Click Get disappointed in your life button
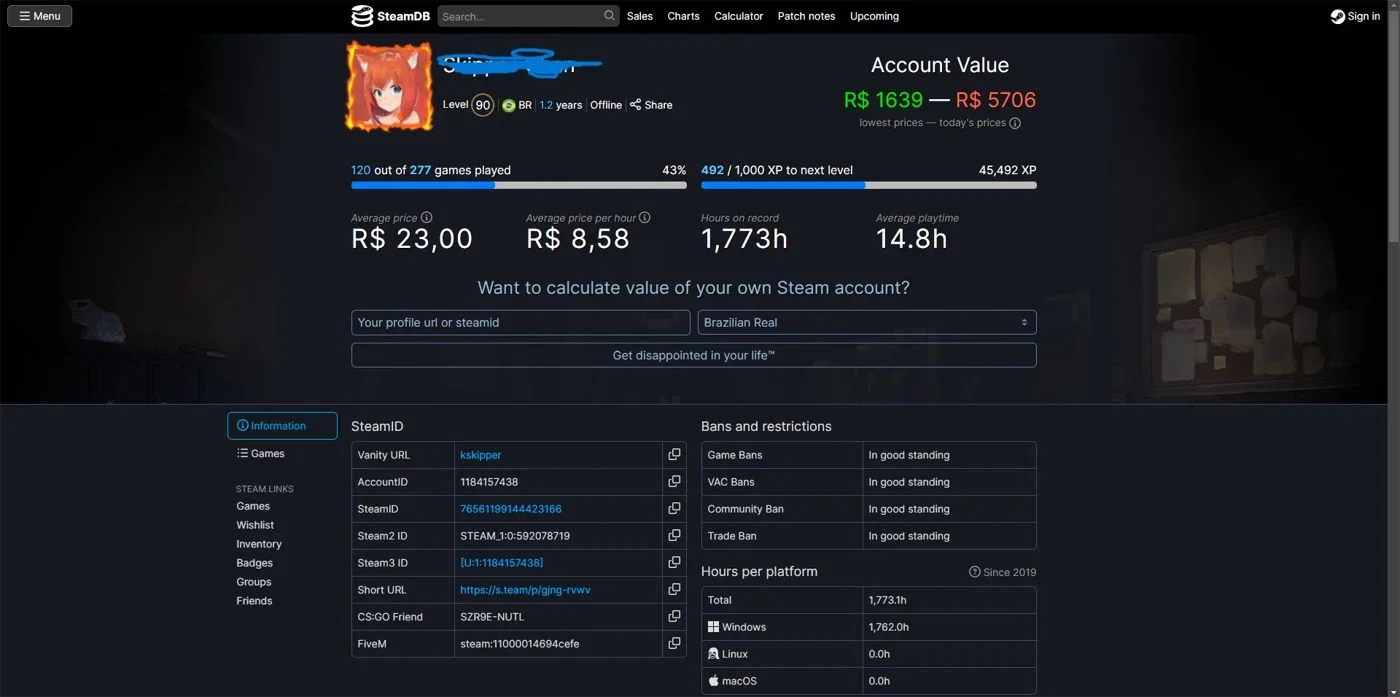 pos(694,355)
